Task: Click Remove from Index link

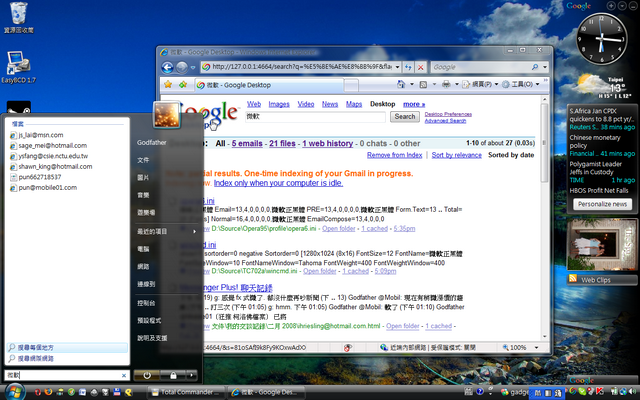Action: tap(394, 155)
